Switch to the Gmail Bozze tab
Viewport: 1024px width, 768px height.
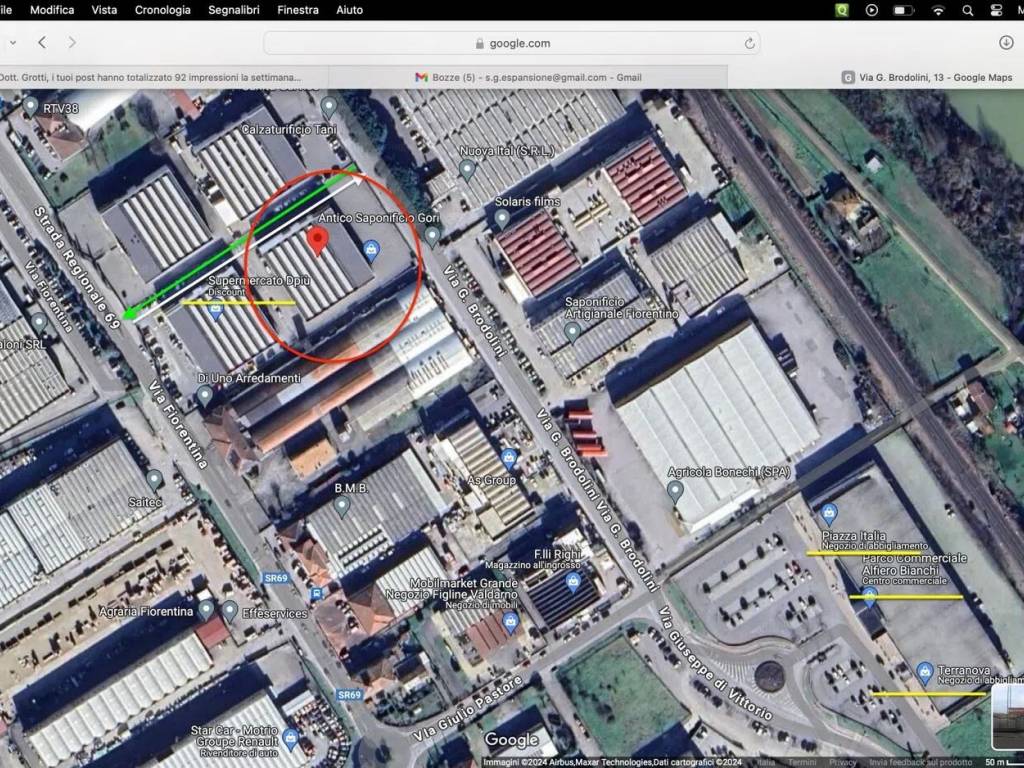[x=528, y=77]
